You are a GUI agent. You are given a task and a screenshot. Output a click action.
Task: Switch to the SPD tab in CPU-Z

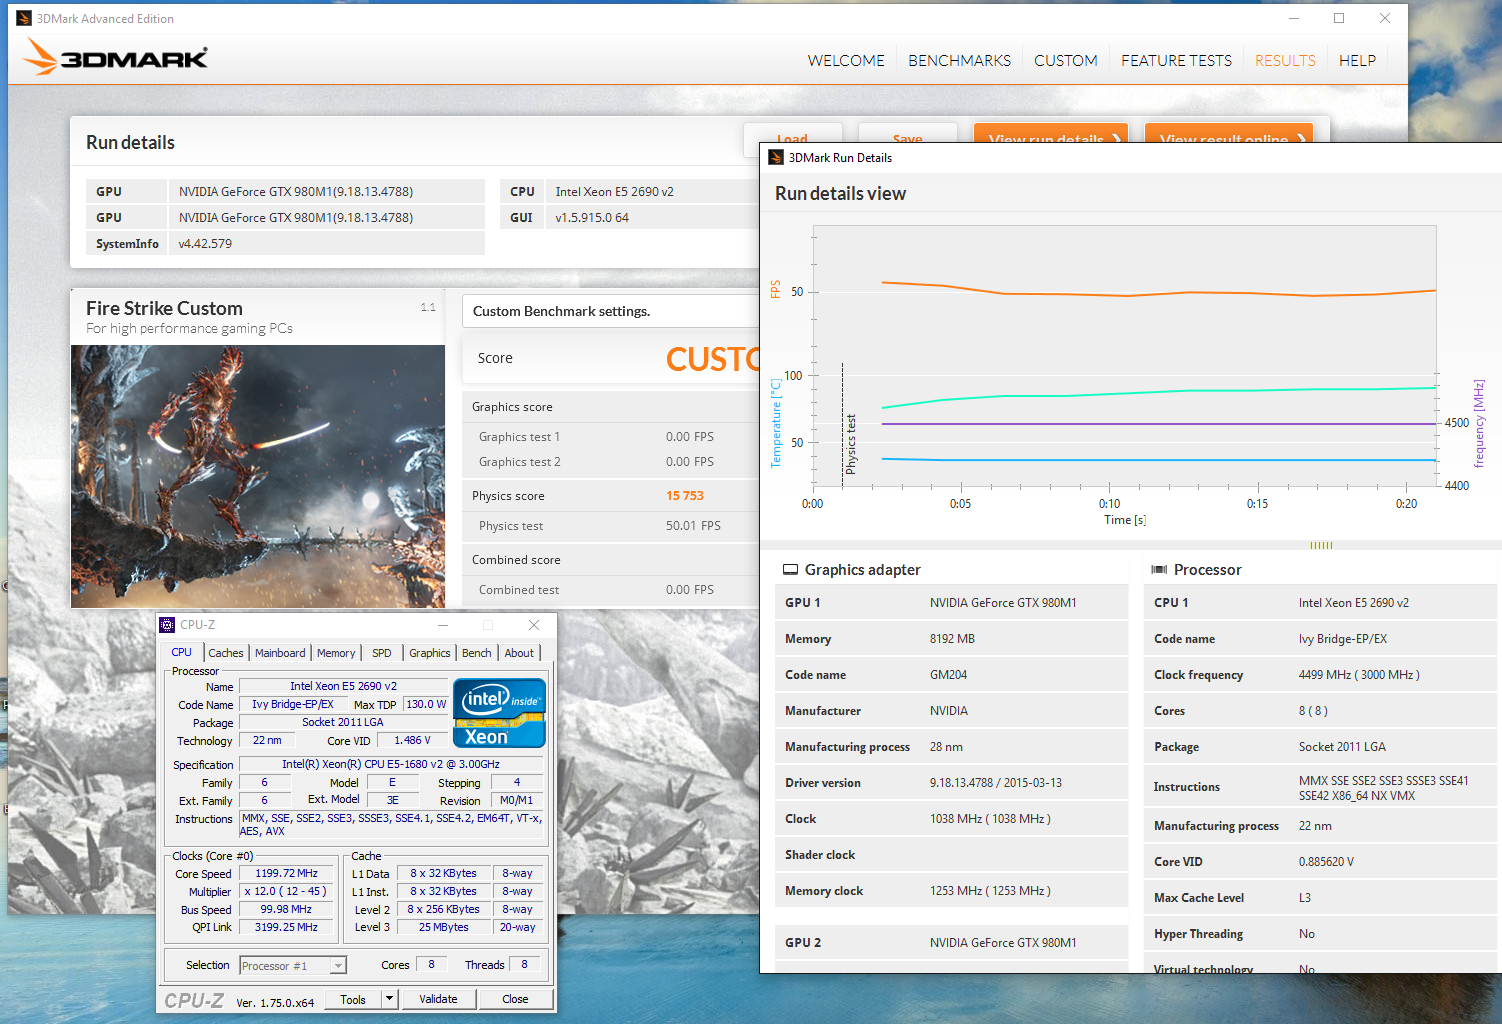coord(382,653)
